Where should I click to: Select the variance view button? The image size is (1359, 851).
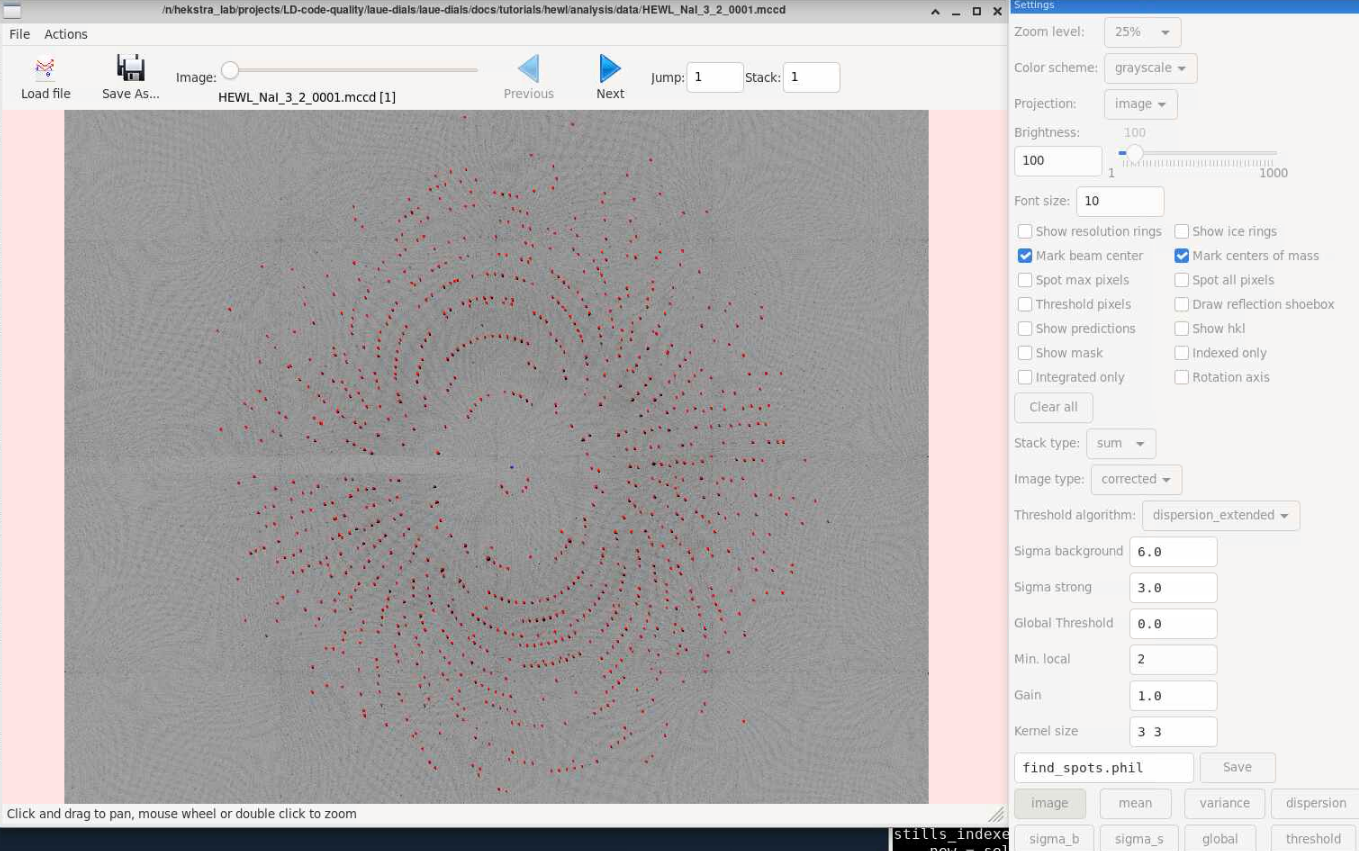[x=1224, y=803]
